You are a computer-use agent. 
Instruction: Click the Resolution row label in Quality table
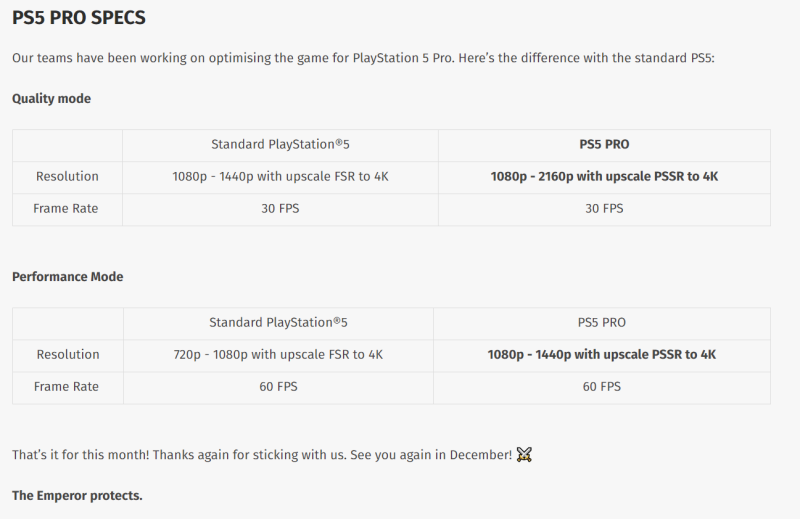(x=67, y=176)
